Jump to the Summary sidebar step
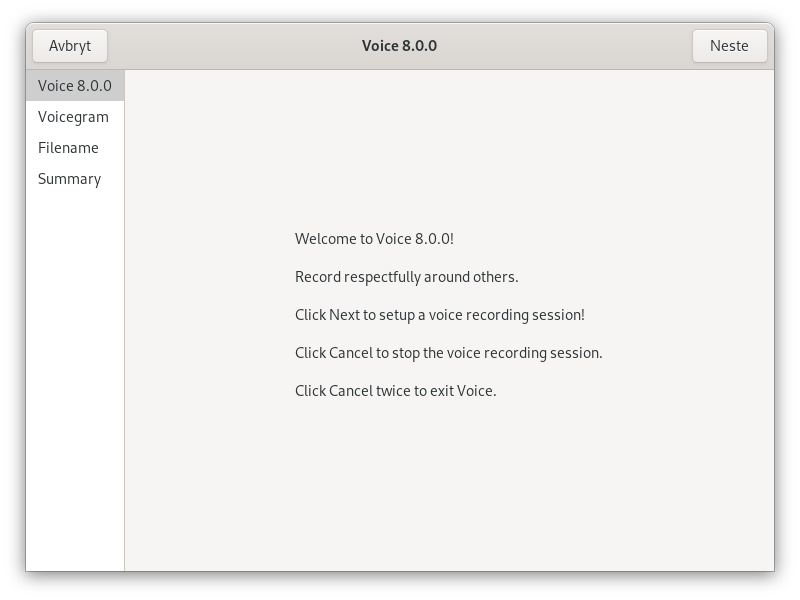This screenshot has height=600, width=800. pos(75,179)
